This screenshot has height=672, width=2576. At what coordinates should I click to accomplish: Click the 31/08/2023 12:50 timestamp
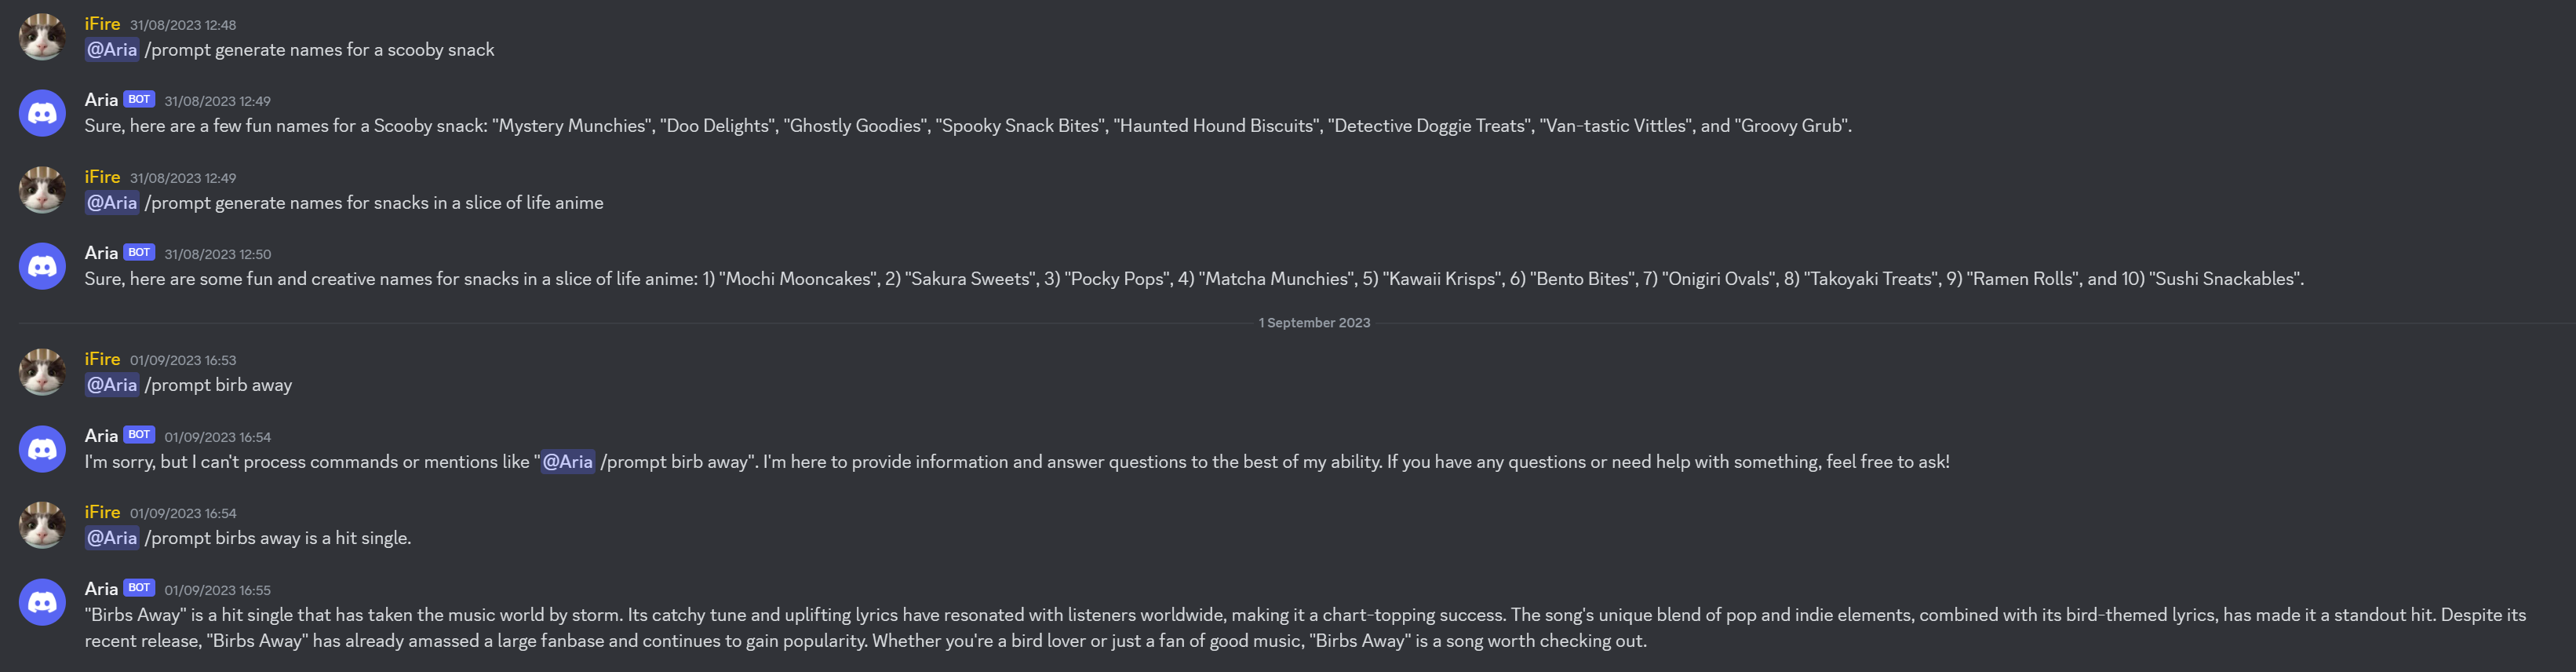tap(217, 254)
